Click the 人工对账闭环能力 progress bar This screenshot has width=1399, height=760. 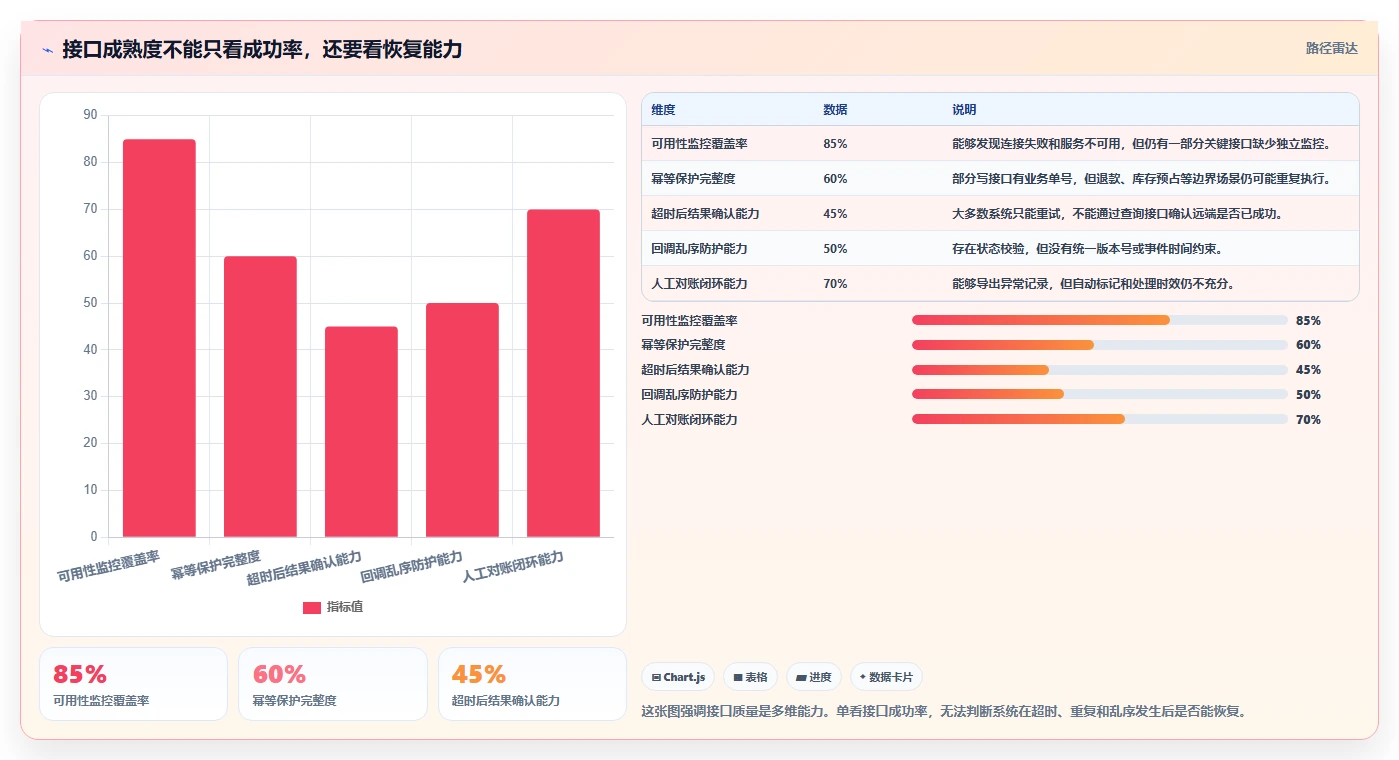coord(1100,419)
